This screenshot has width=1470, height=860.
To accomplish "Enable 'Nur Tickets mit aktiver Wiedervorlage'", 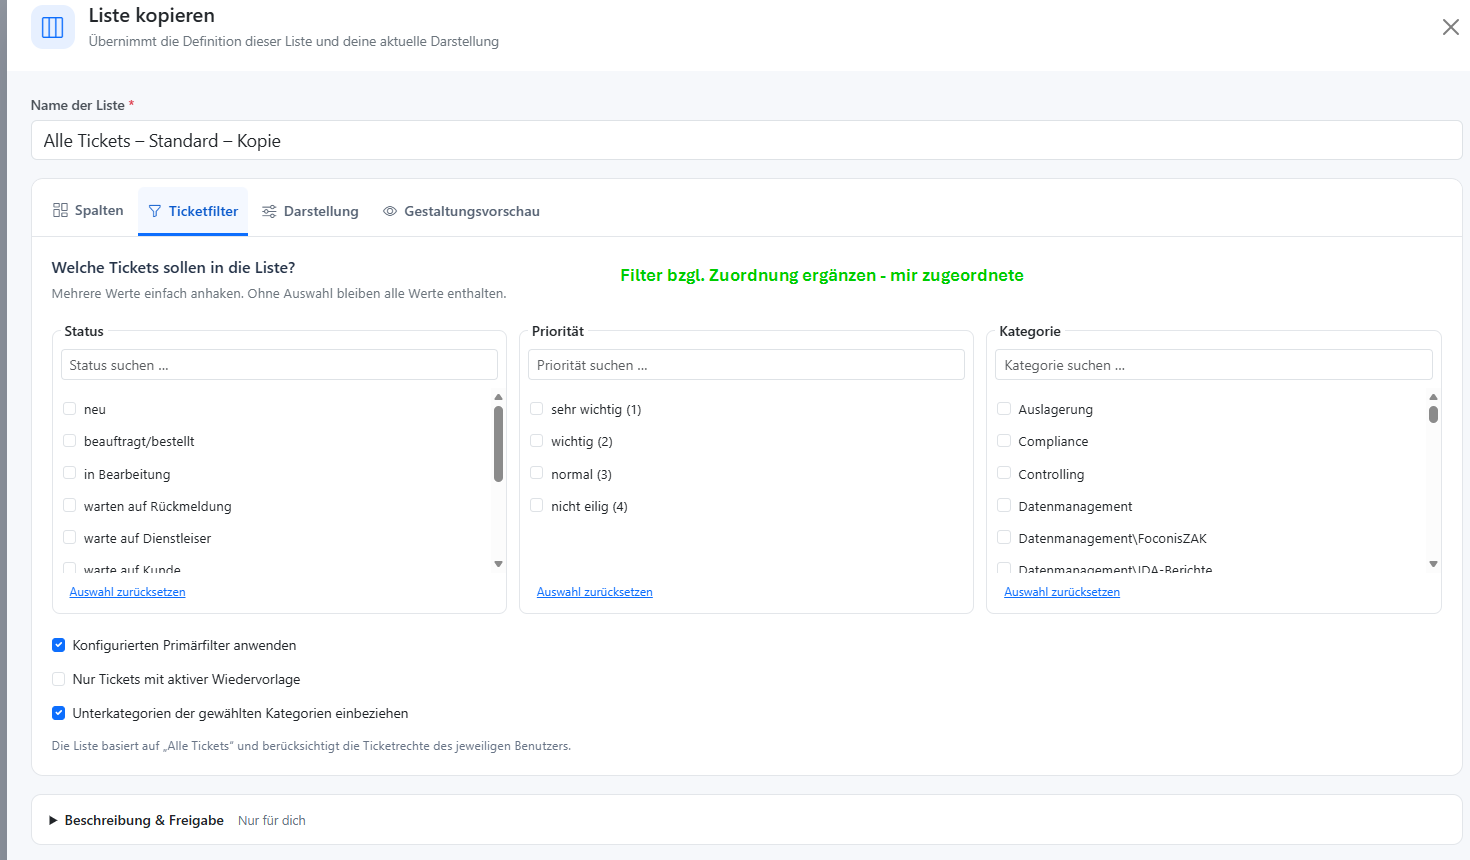I will click(58, 679).
